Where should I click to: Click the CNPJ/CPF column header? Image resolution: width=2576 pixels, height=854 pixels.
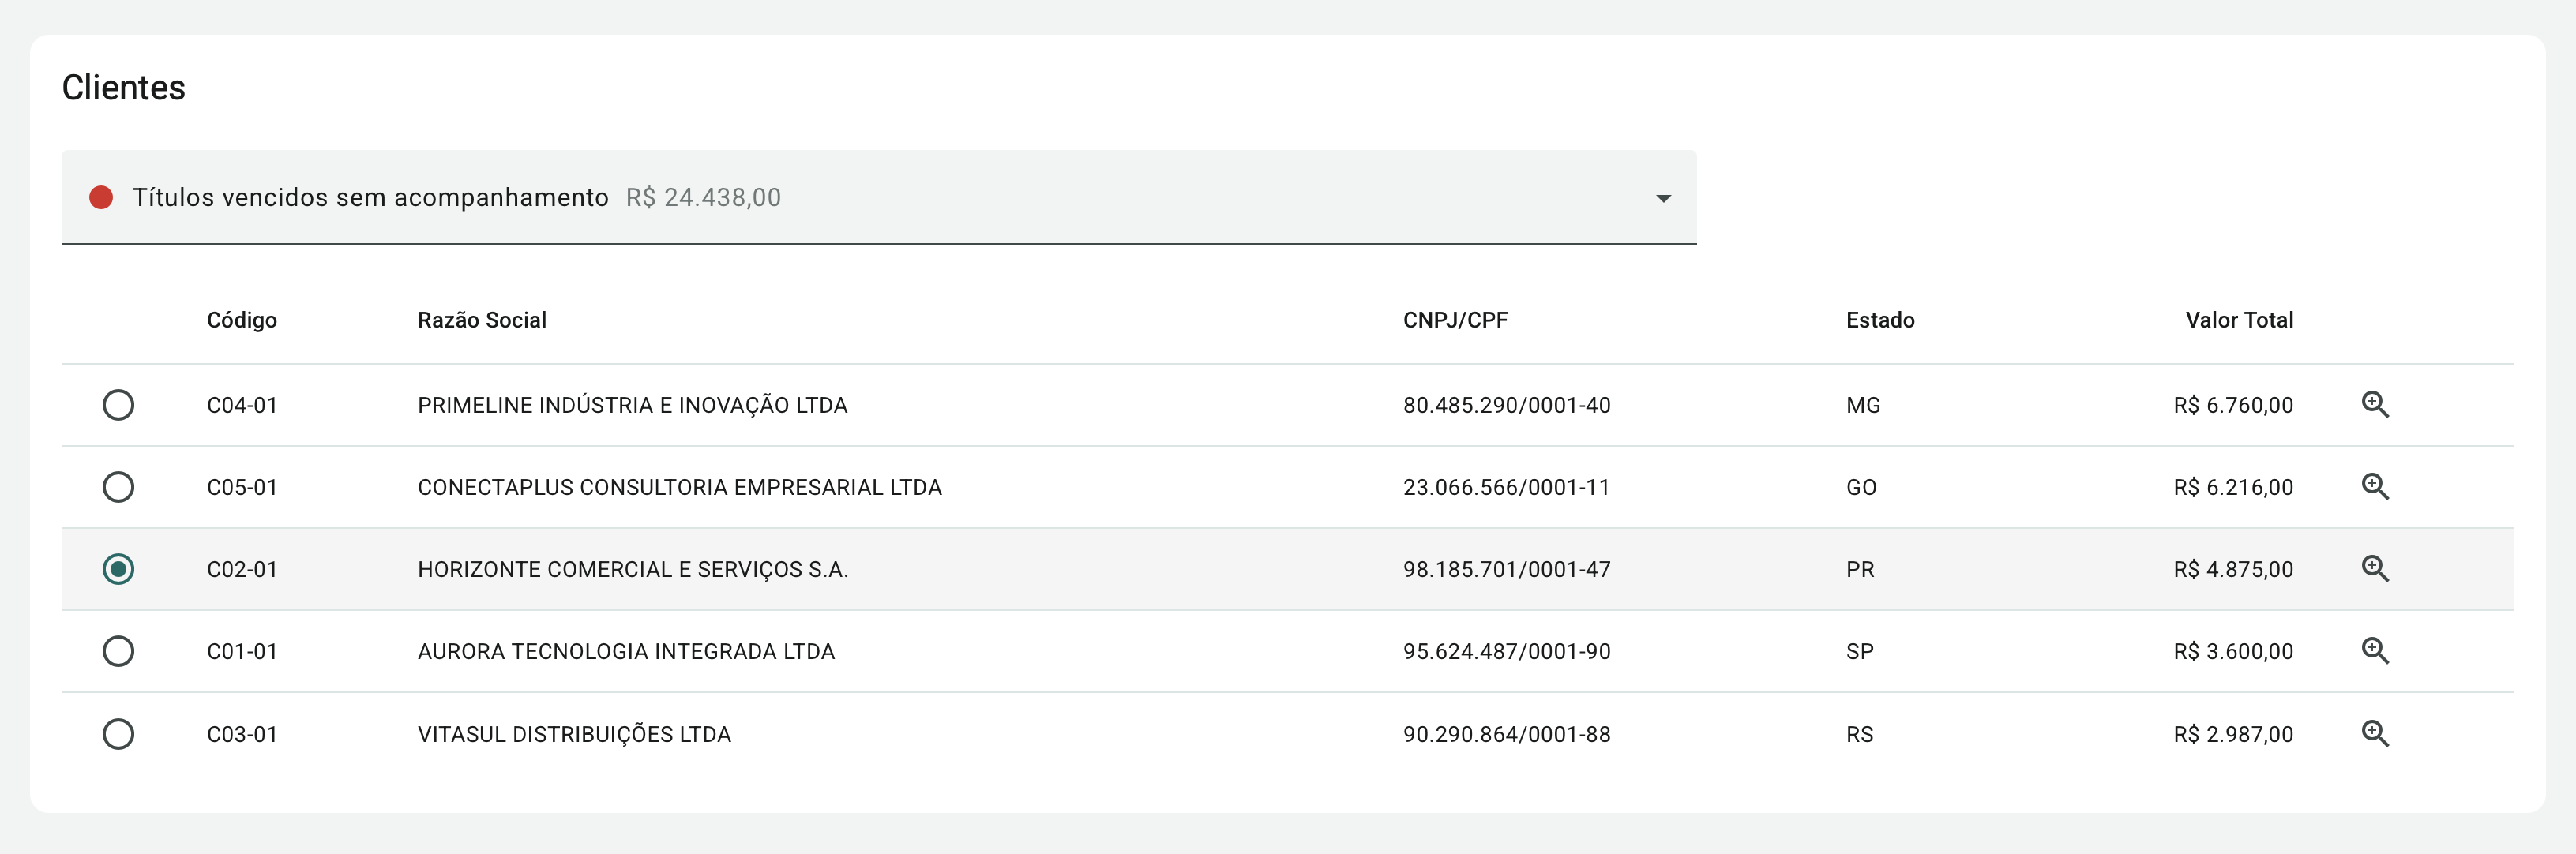point(1454,320)
